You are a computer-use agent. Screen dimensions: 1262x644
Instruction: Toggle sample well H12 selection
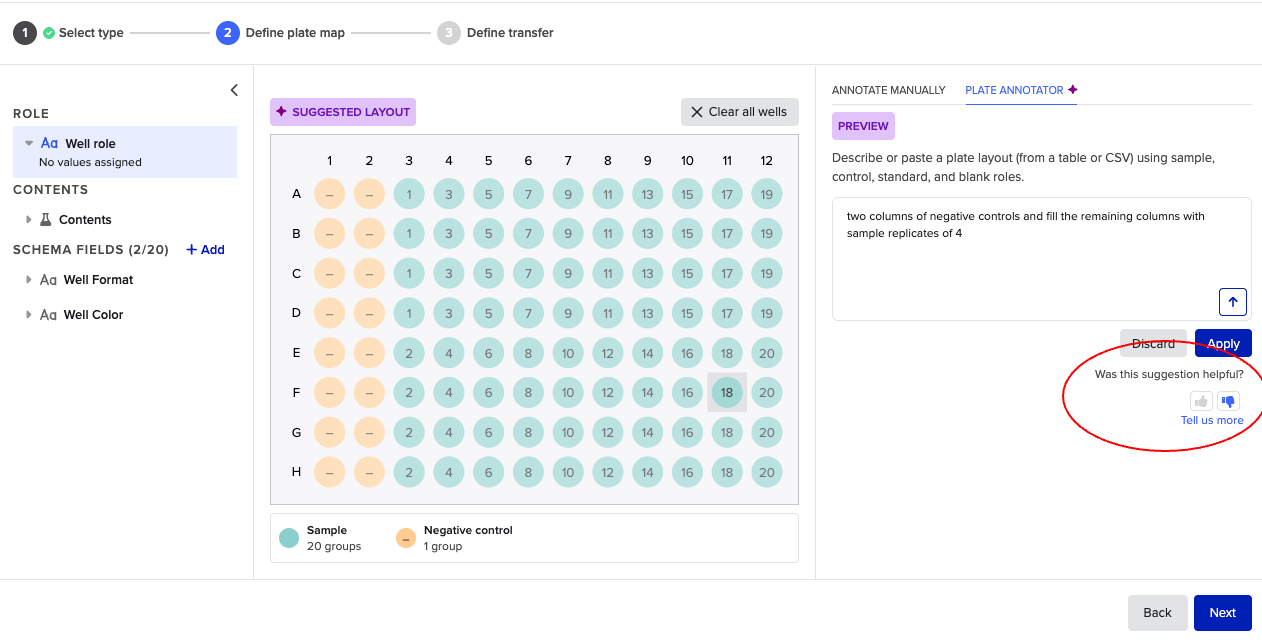tap(767, 472)
